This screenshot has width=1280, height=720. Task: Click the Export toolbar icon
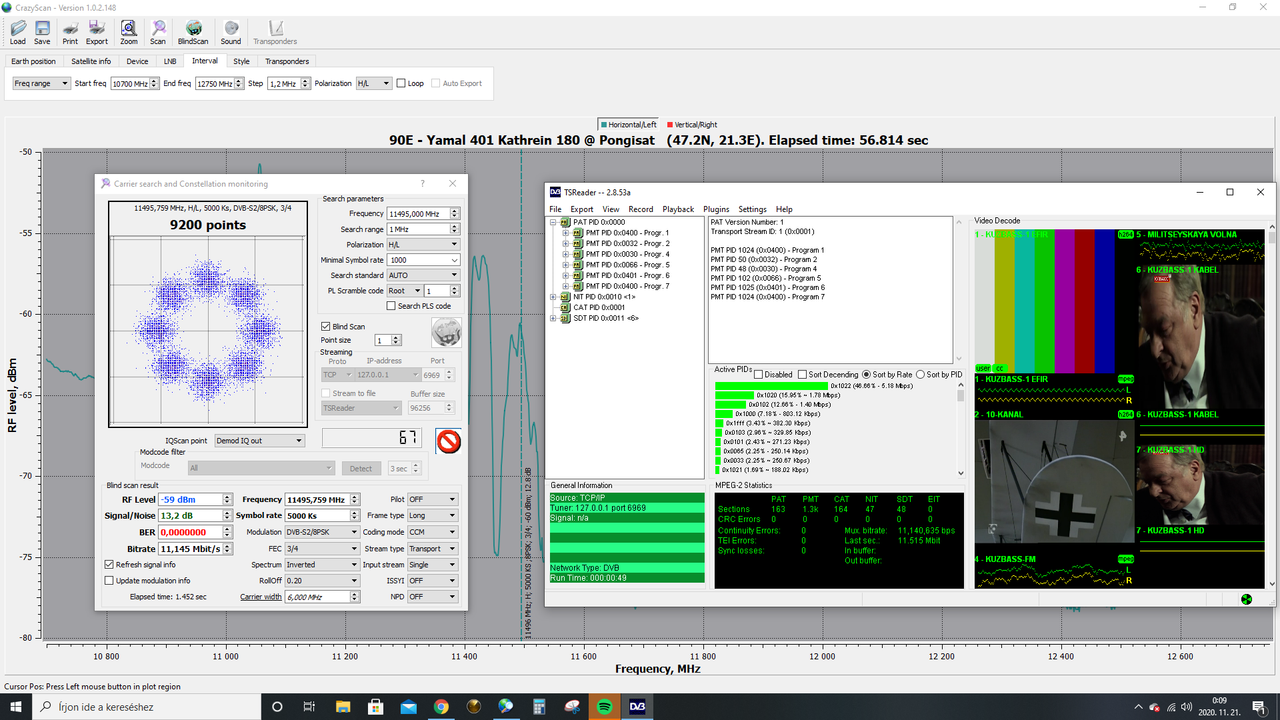tap(97, 33)
